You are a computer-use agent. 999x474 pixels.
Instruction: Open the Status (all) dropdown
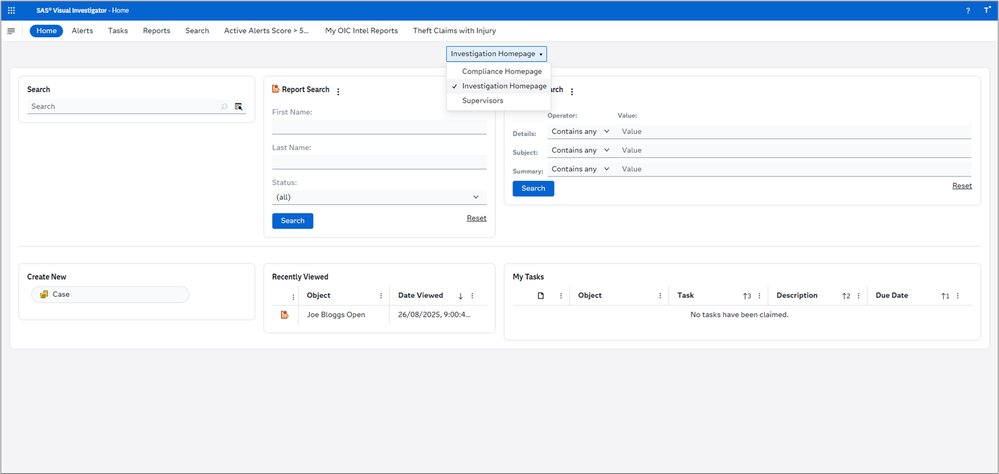[379, 198]
